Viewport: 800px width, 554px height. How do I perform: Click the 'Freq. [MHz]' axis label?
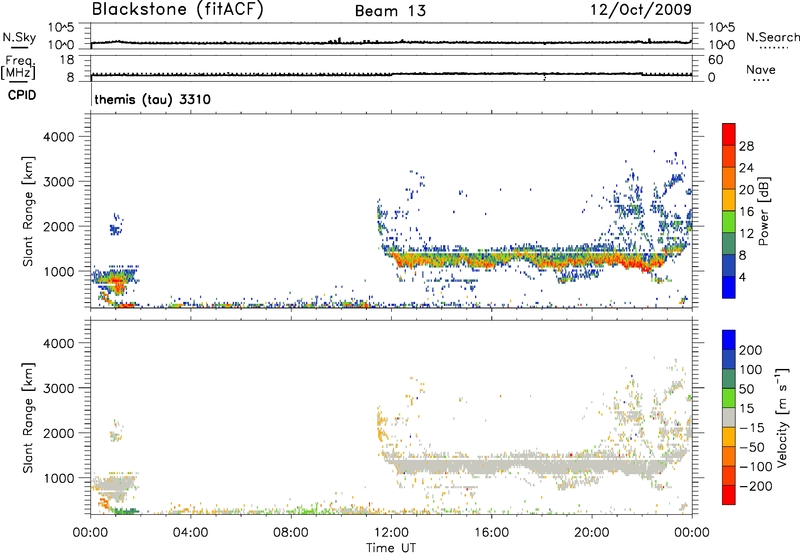(19, 68)
